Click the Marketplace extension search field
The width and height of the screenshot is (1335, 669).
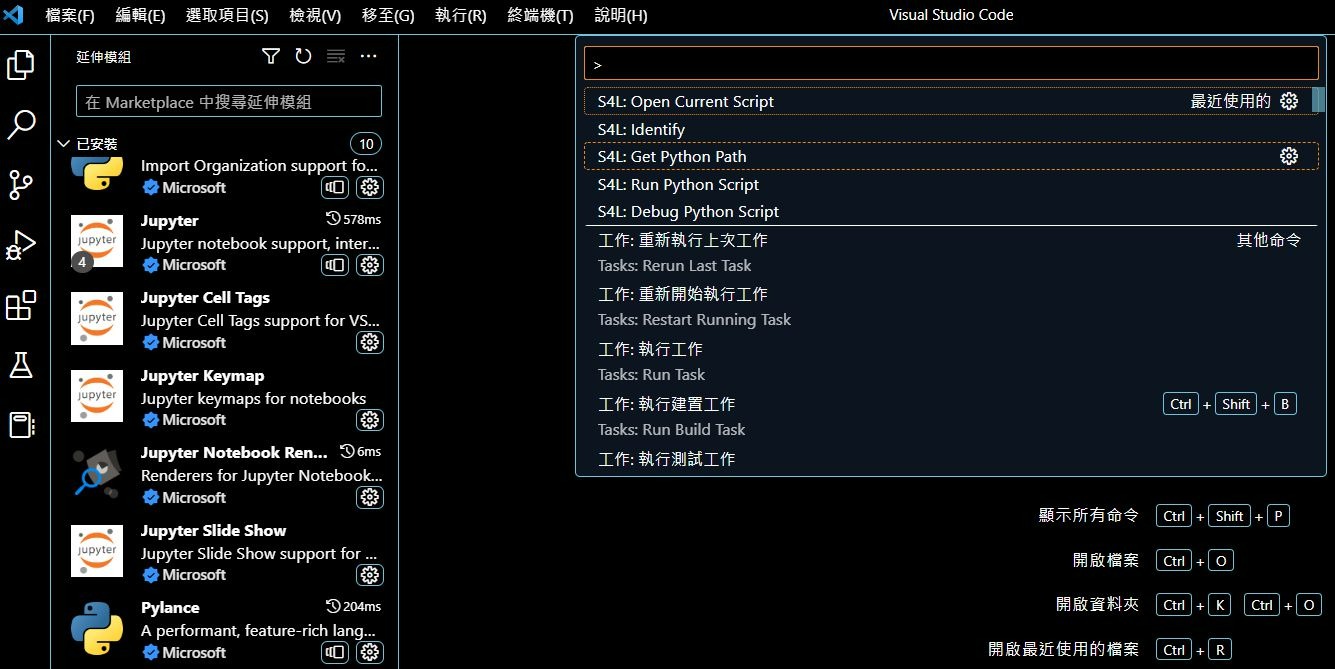click(x=228, y=101)
